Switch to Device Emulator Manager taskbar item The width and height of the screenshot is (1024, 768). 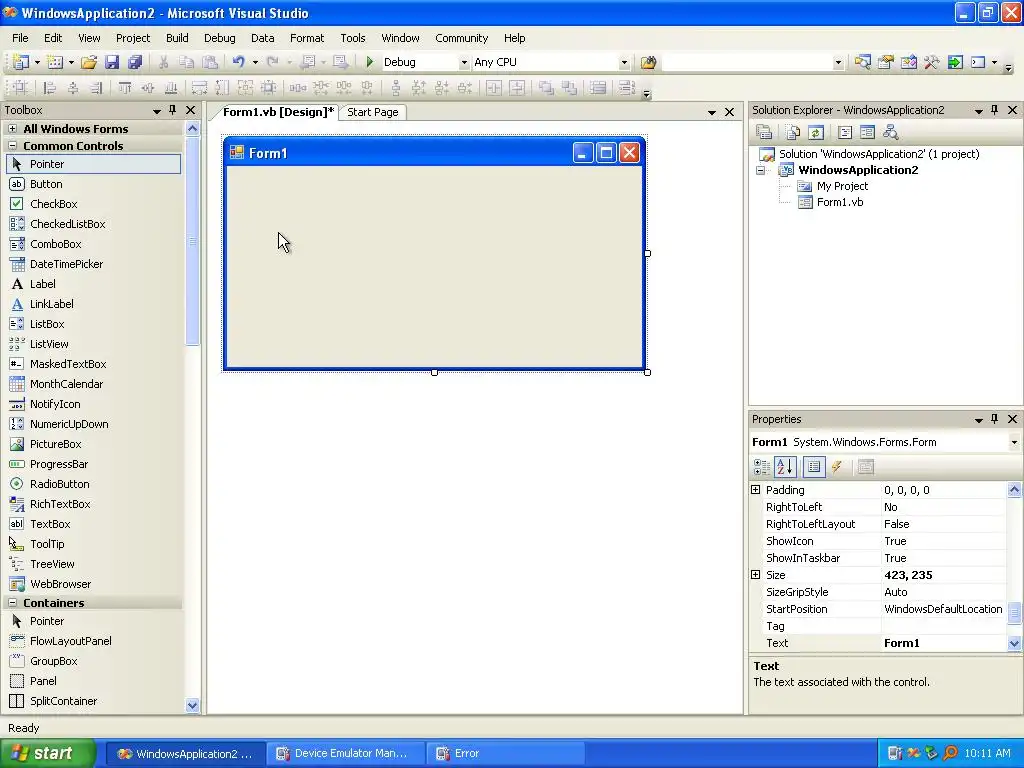pyautogui.click(x=345, y=754)
